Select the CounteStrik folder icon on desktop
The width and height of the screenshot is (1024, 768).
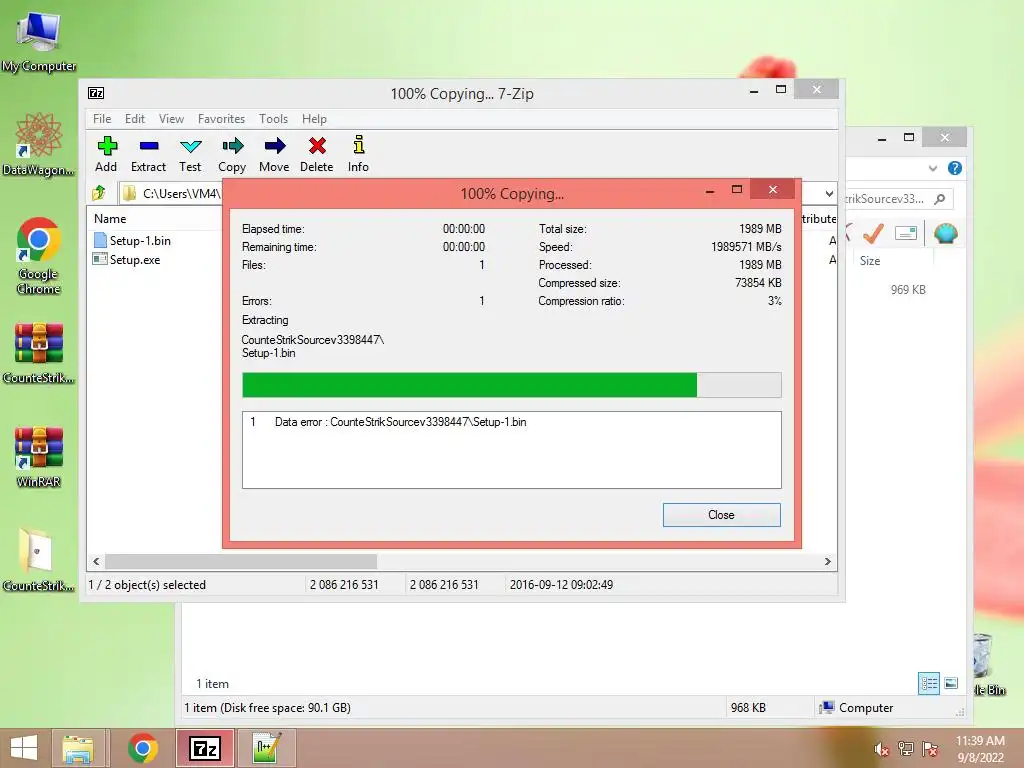[36, 552]
